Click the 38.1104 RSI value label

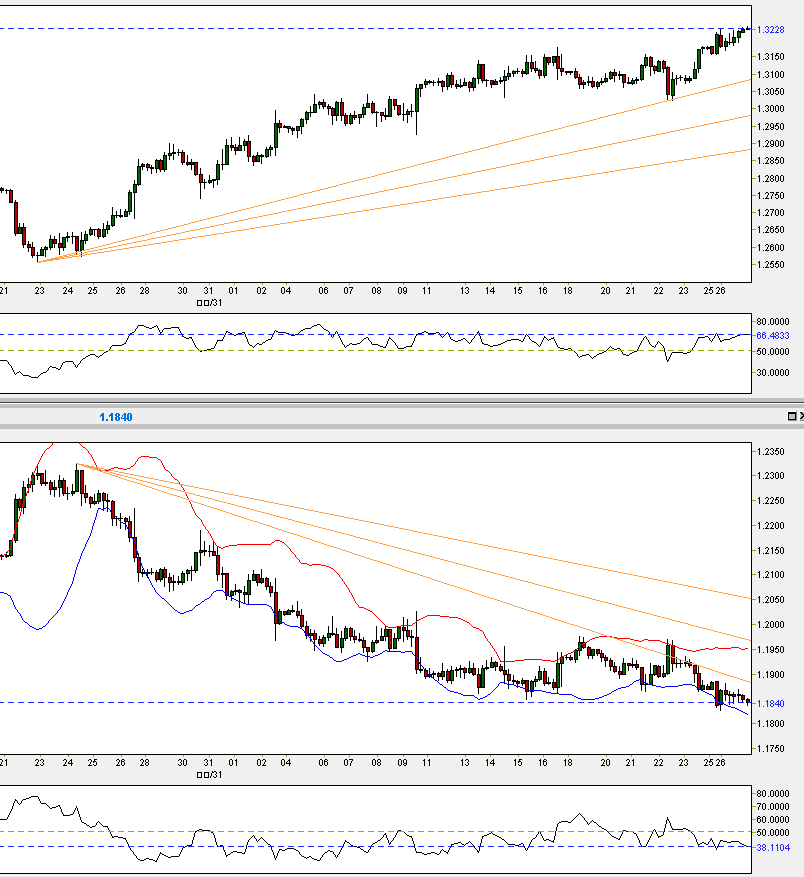coord(770,846)
